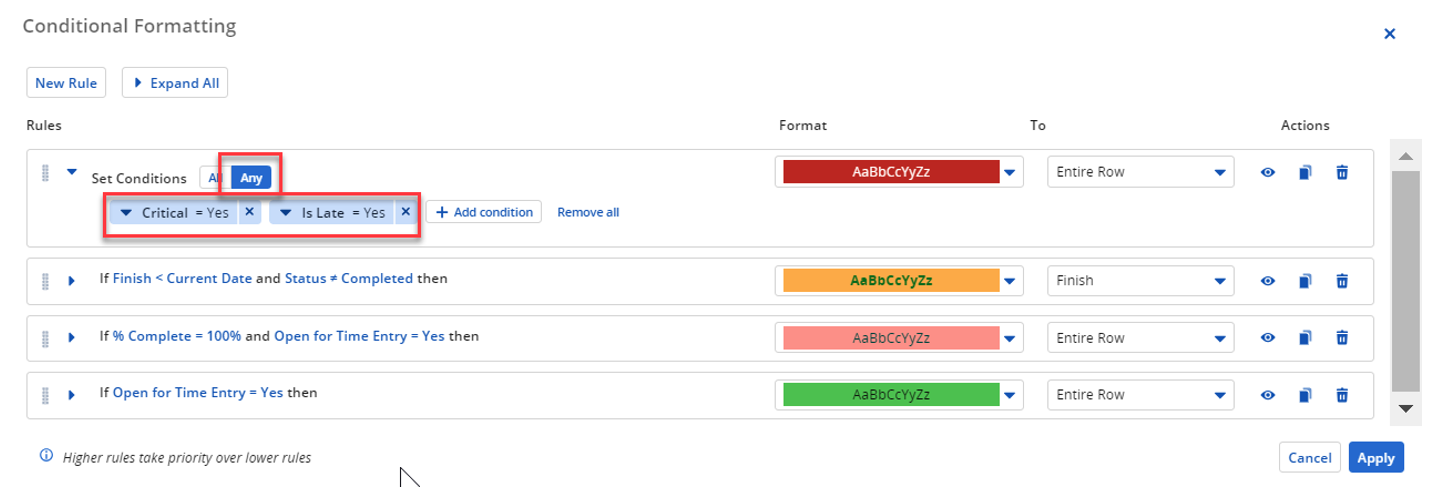Screen dimensions: 1446x504
Task: Expand the Finish < Current Date rule
Action: click(x=71, y=281)
